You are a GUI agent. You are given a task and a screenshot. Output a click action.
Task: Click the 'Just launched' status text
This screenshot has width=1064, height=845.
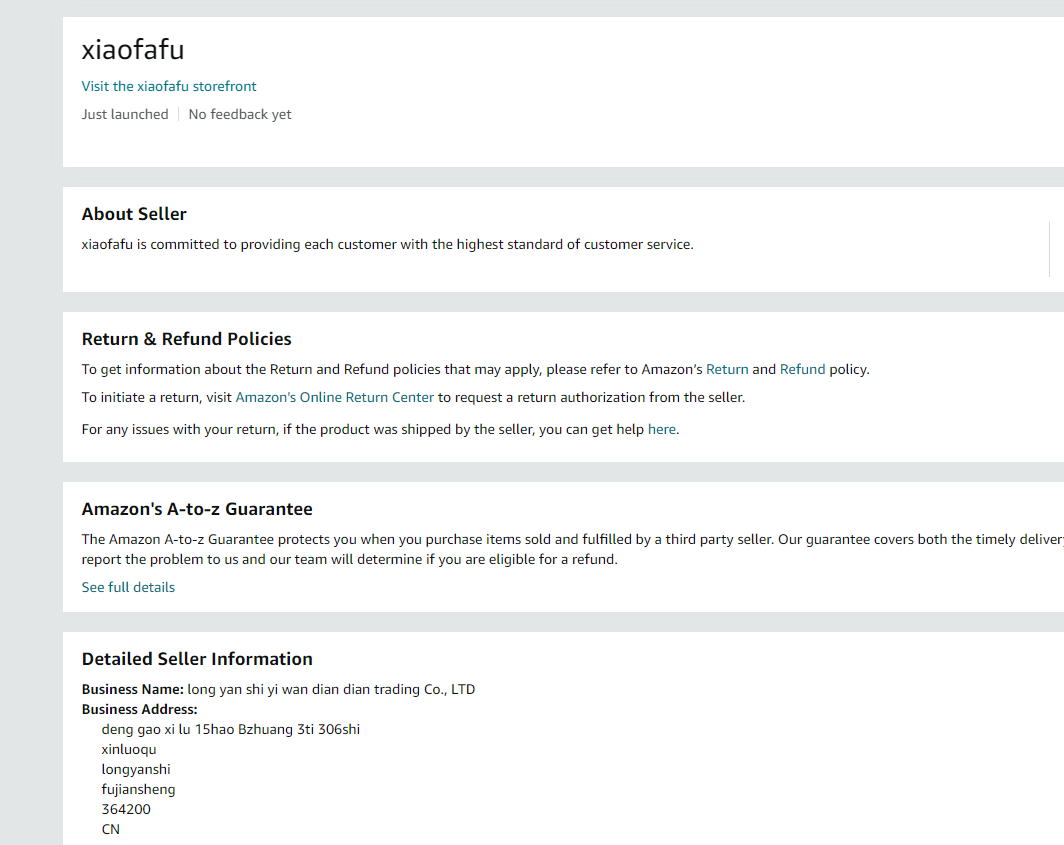[125, 114]
